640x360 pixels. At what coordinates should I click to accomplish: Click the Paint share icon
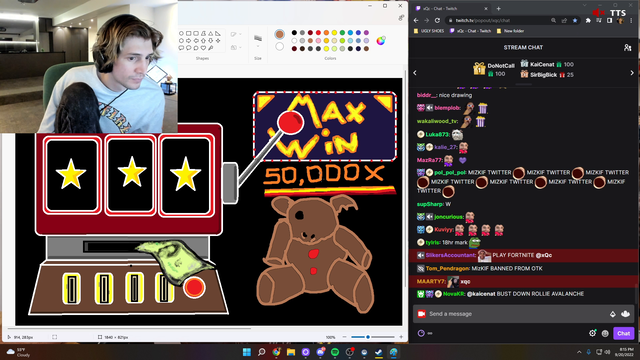click(401, 18)
